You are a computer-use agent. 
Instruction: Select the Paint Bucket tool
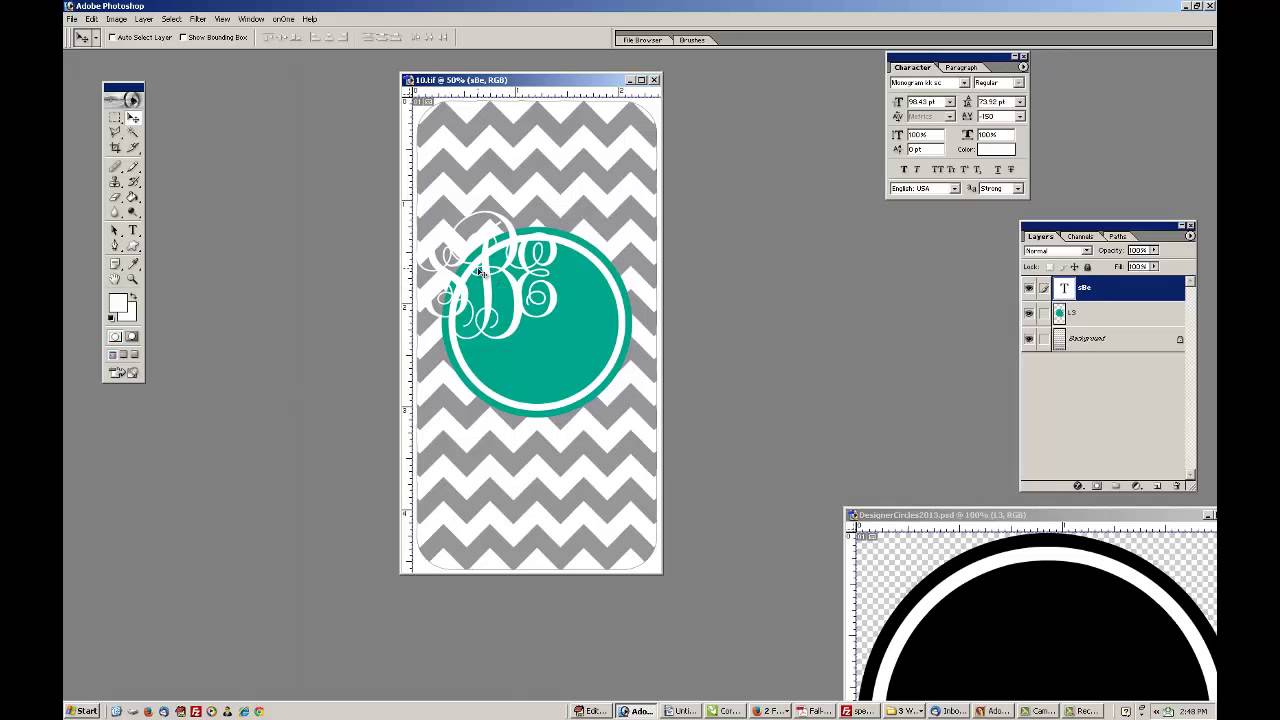click(x=132, y=196)
